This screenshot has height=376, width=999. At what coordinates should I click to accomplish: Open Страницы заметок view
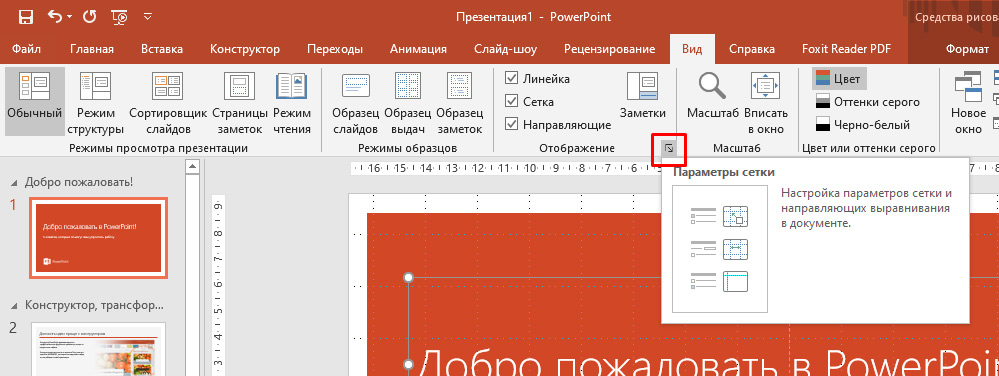[x=240, y=101]
